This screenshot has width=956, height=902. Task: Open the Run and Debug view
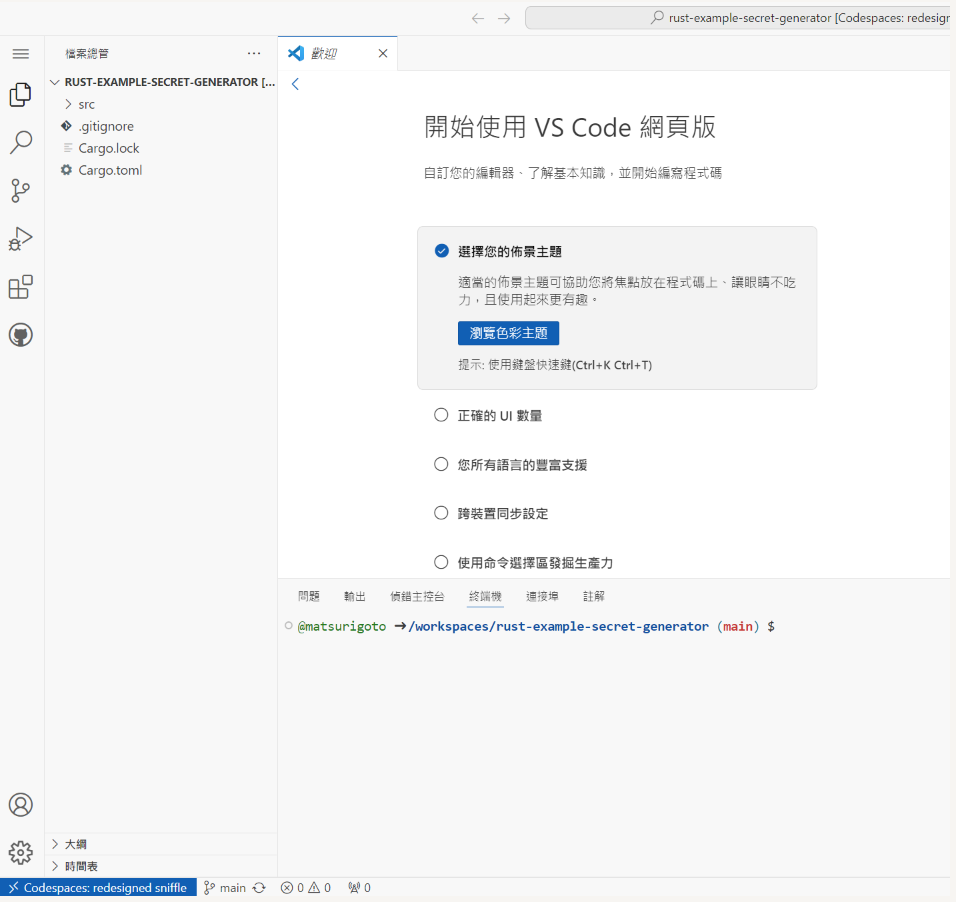click(21, 238)
